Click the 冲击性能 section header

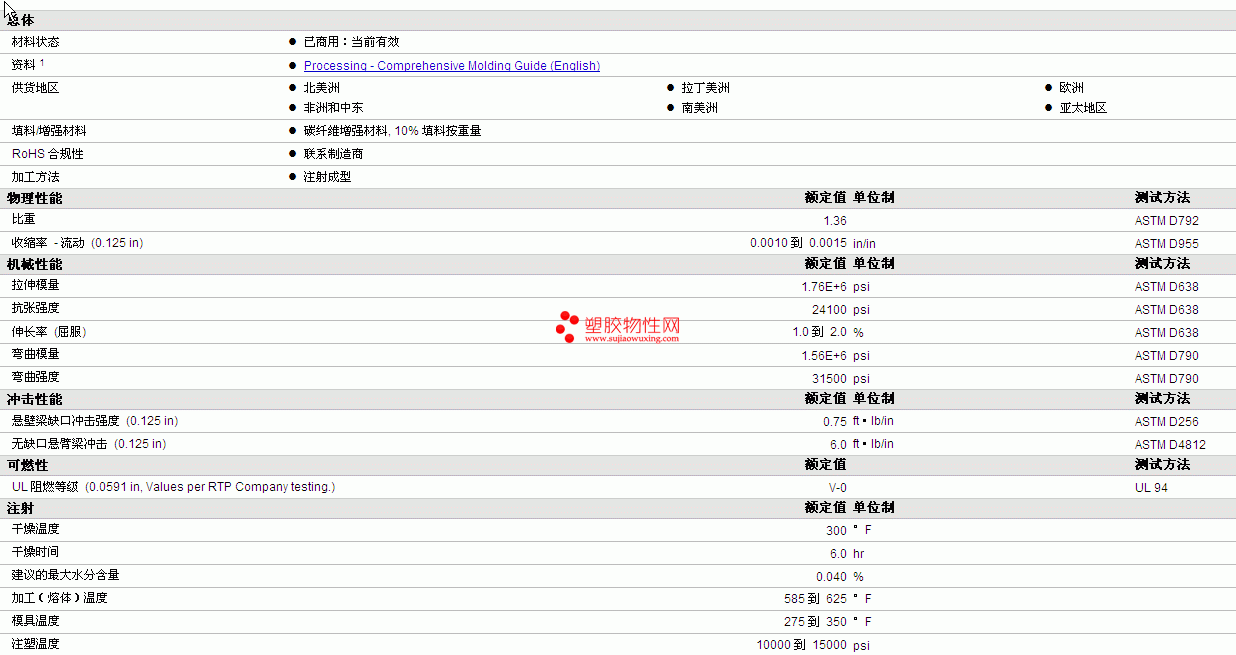click(34, 399)
